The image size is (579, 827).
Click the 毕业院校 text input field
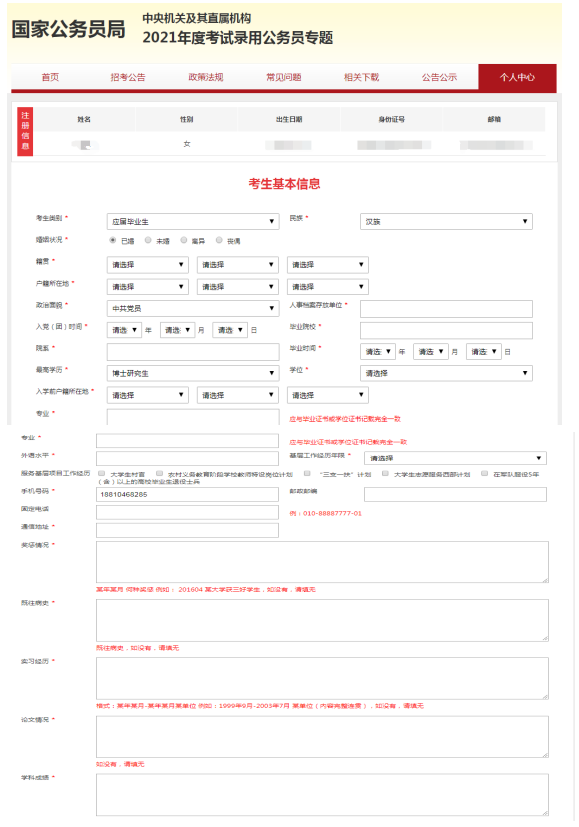[446, 331]
